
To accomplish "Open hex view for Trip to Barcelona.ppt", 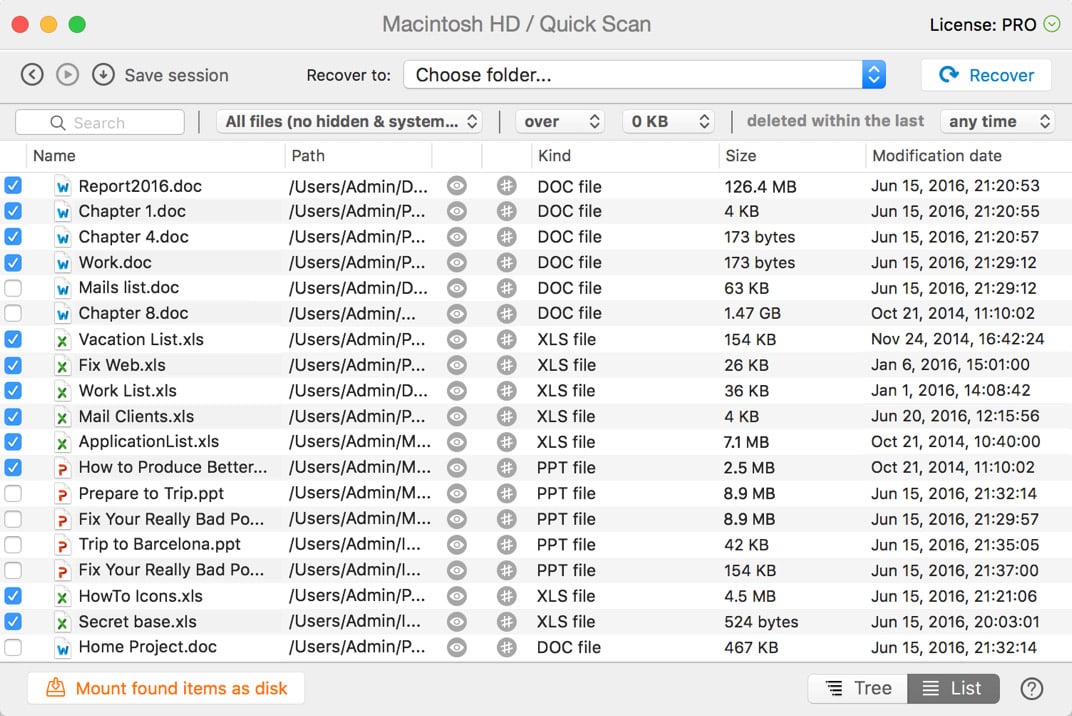I will (x=507, y=545).
